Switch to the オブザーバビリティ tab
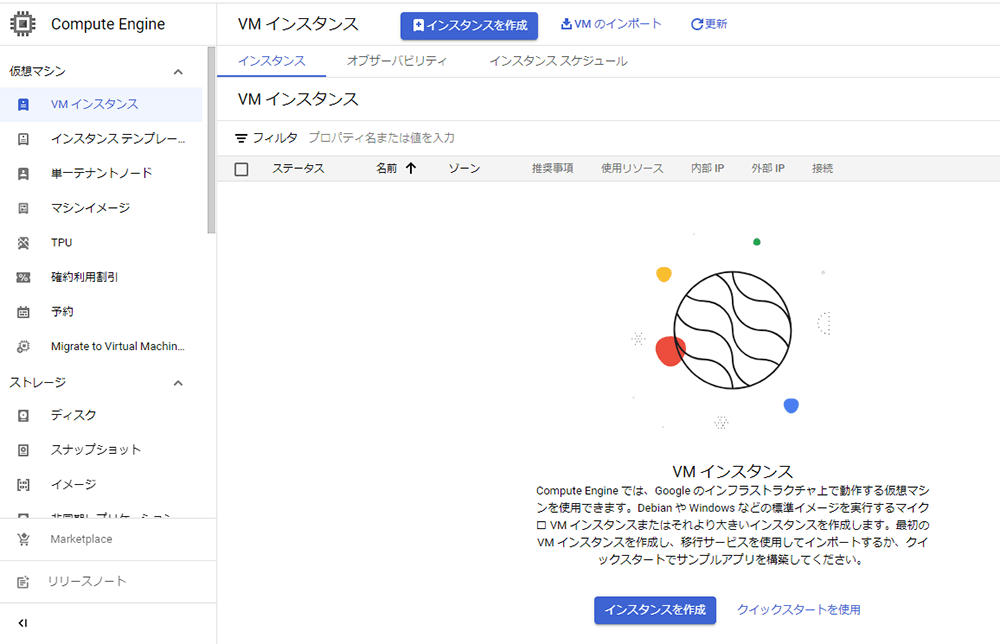Screen dimensions: 1000x644 click(x=397, y=61)
